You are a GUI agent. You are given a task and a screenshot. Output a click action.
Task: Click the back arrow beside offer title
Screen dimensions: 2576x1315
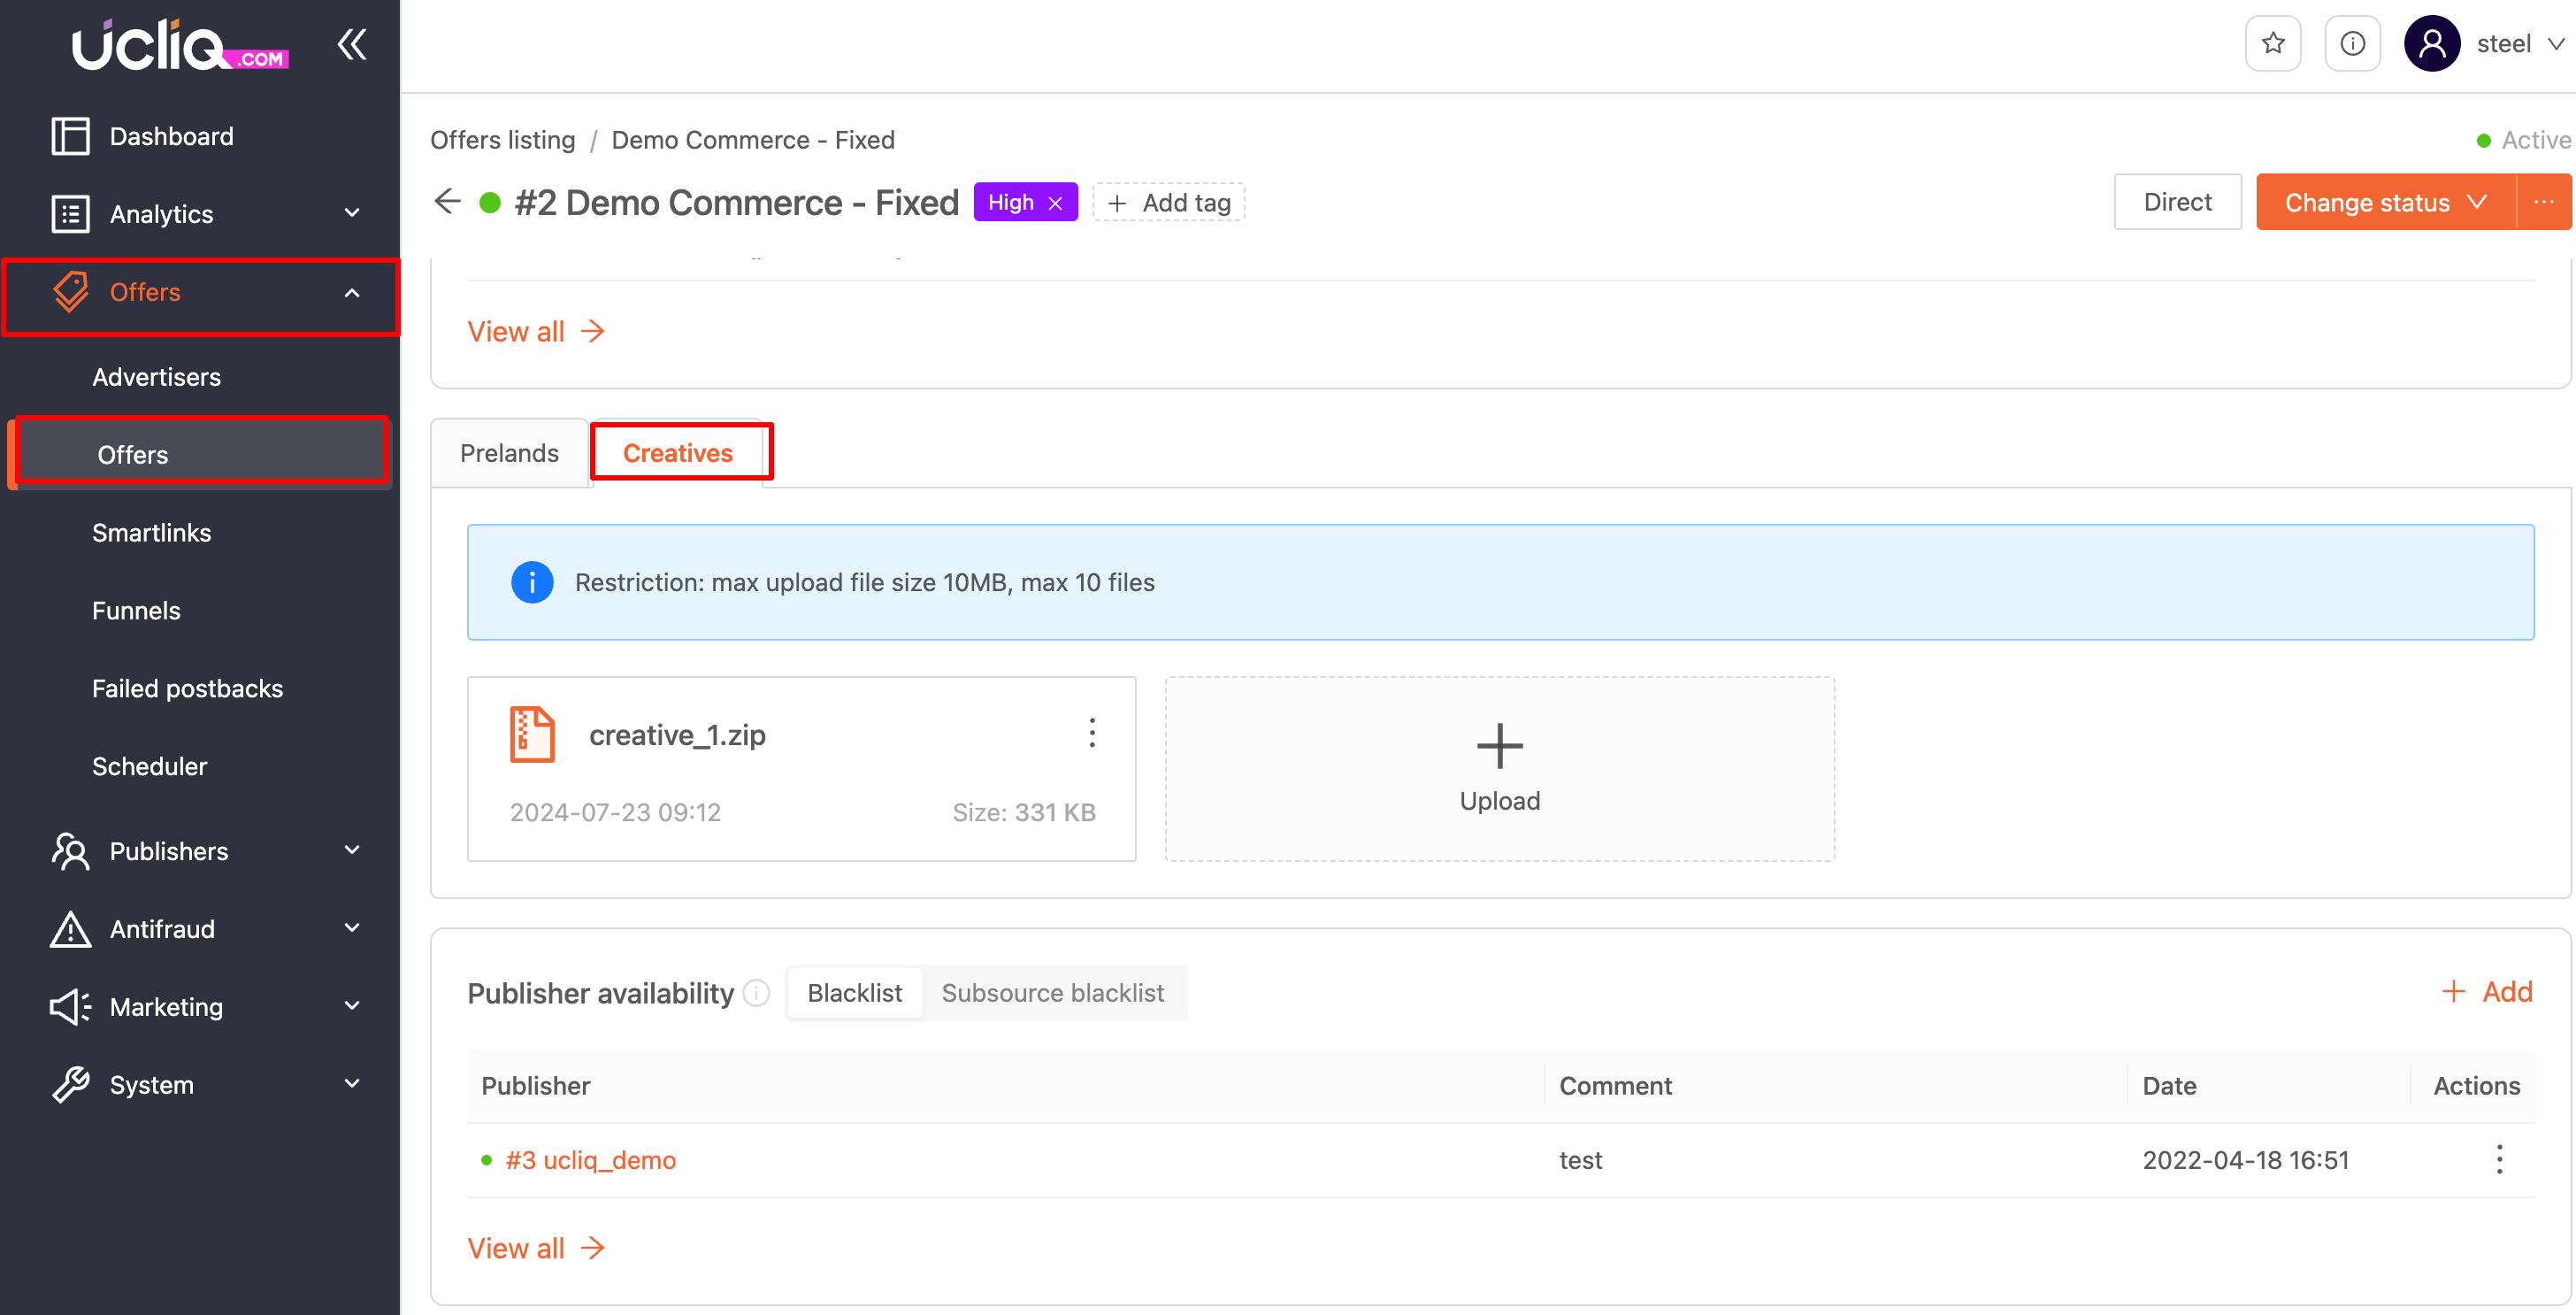(x=447, y=202)
